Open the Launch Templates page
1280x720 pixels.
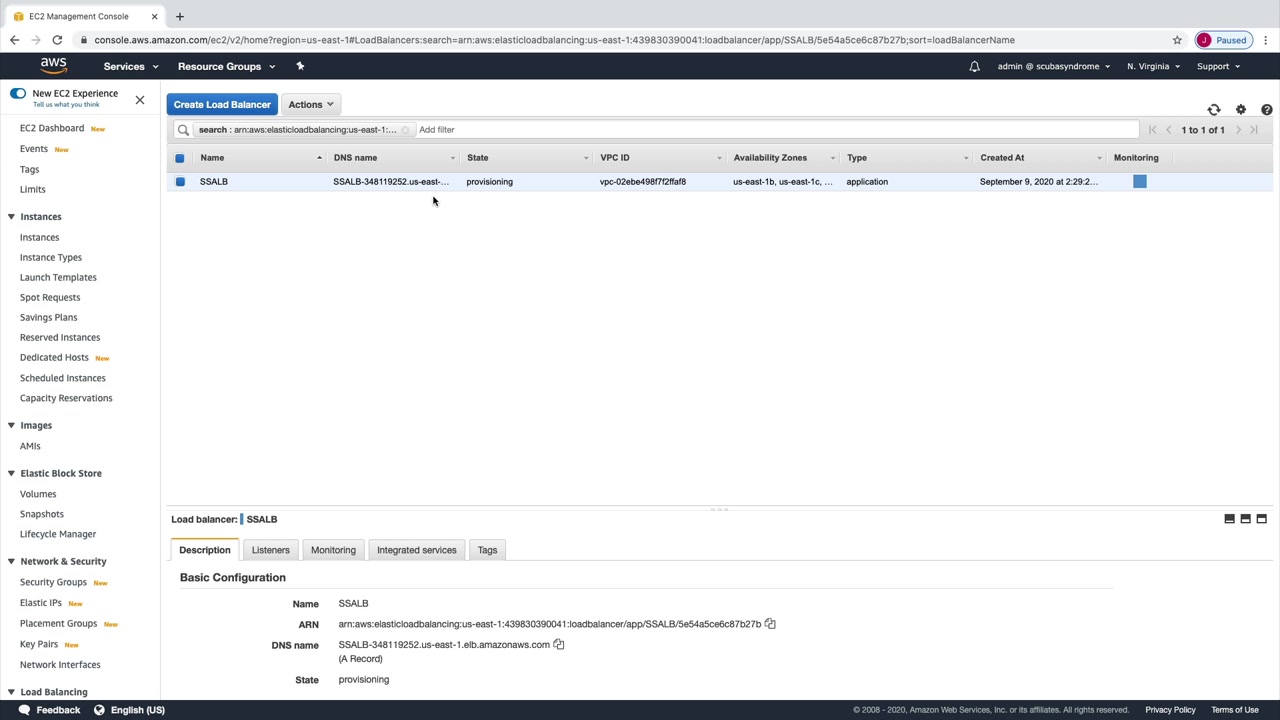click(58, 277)
